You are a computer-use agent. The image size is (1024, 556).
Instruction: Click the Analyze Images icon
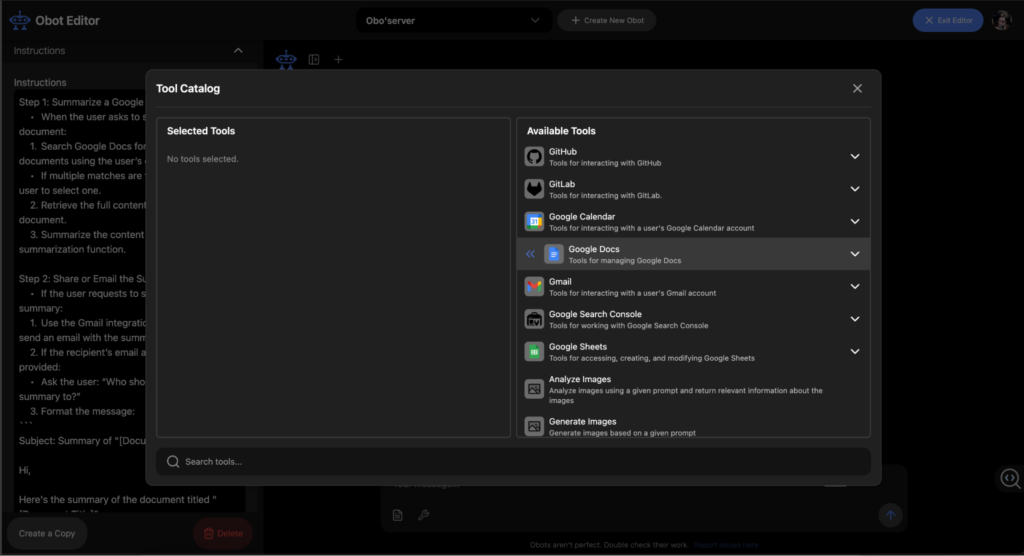[534, 389]
